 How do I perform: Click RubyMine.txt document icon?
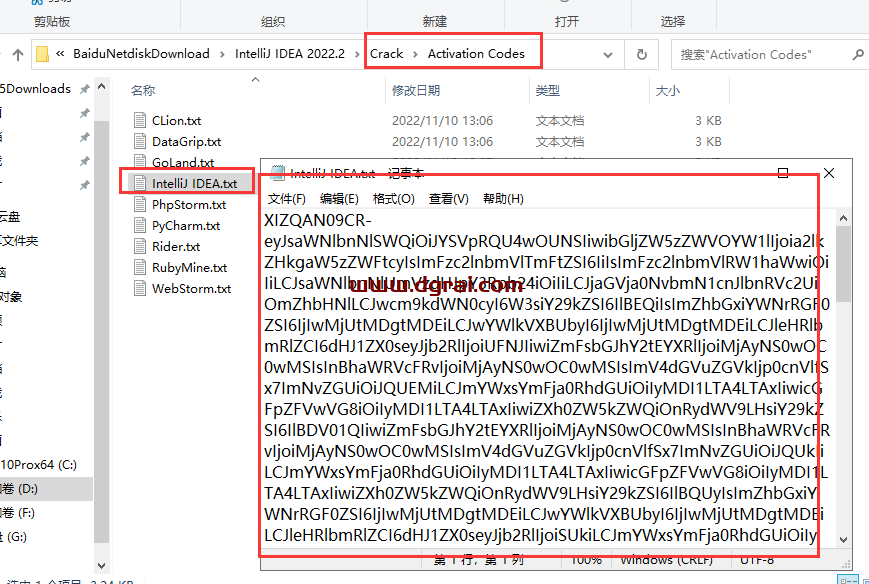point(140,267)
